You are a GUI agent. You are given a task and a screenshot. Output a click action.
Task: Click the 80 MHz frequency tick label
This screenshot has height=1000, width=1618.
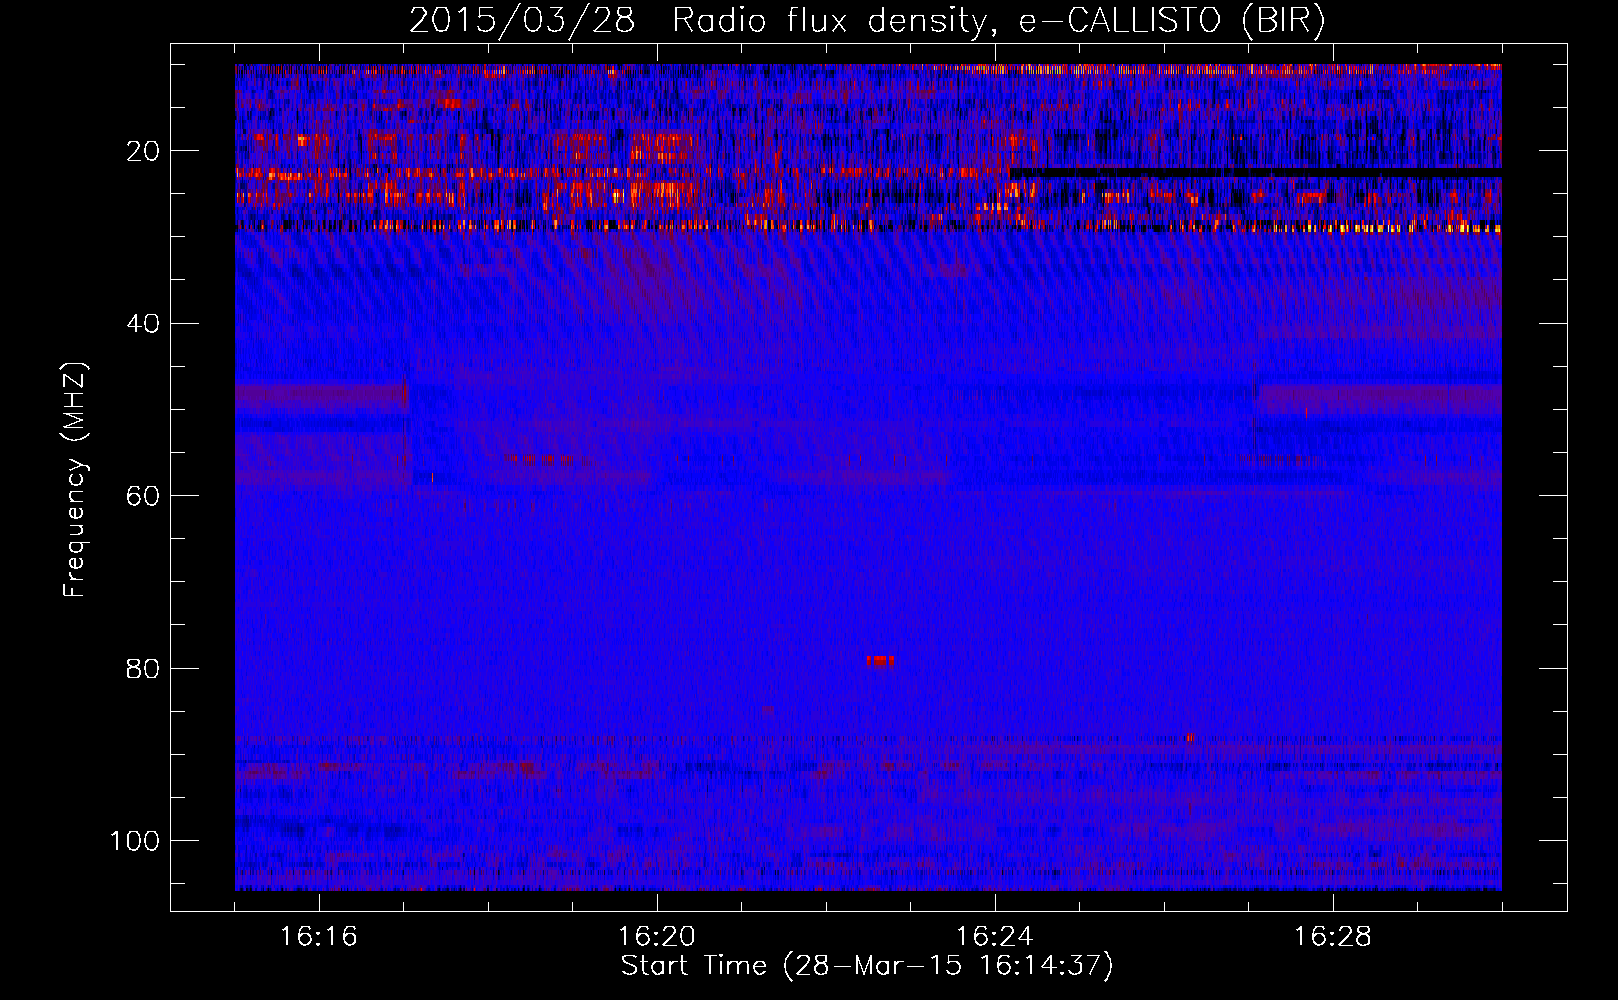point(143,669)
